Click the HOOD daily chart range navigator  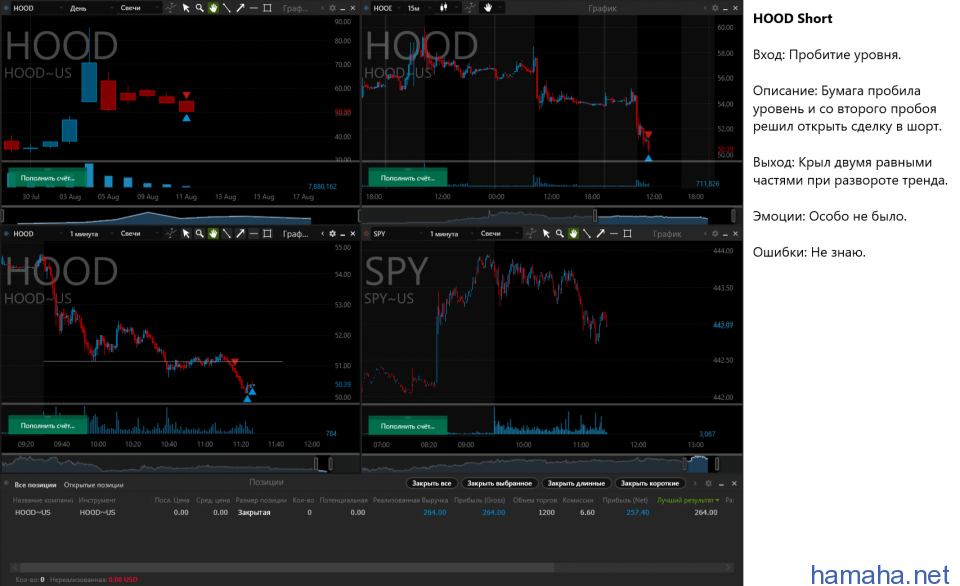180,216
